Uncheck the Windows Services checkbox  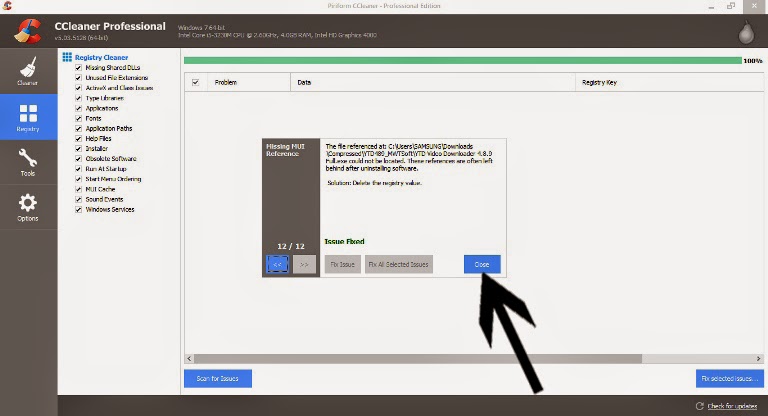pos(78,209)
